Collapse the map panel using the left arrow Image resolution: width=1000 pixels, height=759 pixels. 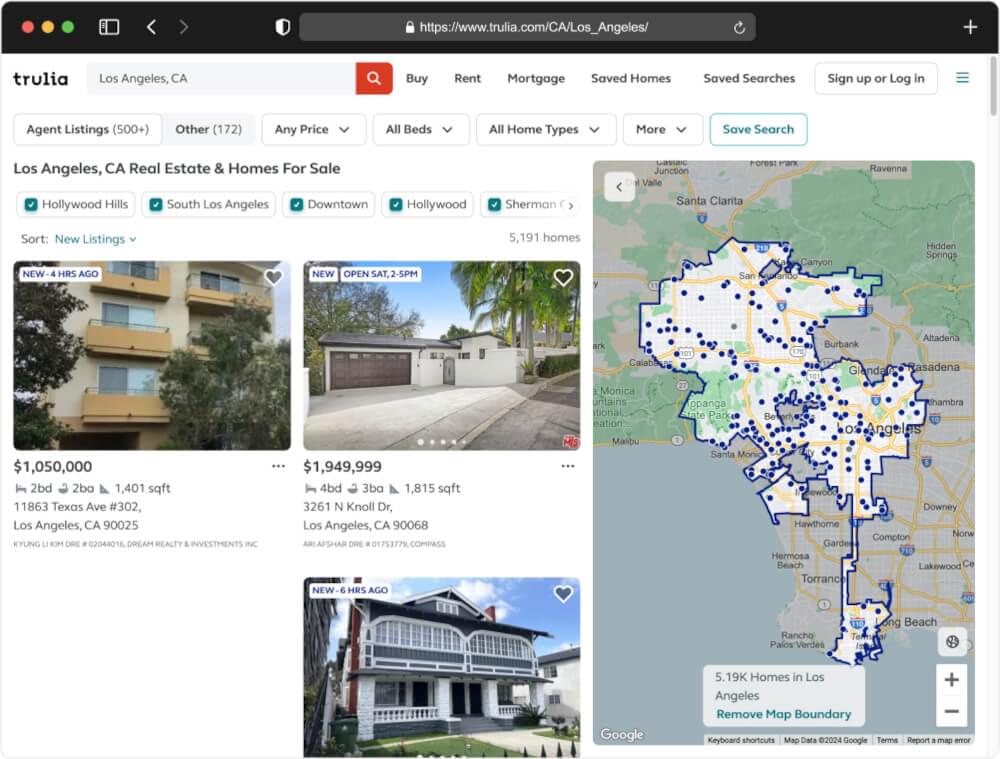pyautogui.click(x=618, y=186)
